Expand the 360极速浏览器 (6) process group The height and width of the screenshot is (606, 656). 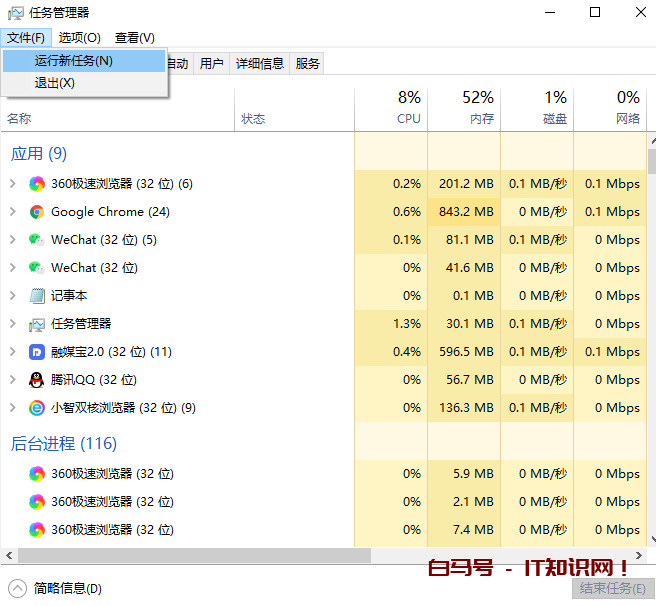(12, 184)
